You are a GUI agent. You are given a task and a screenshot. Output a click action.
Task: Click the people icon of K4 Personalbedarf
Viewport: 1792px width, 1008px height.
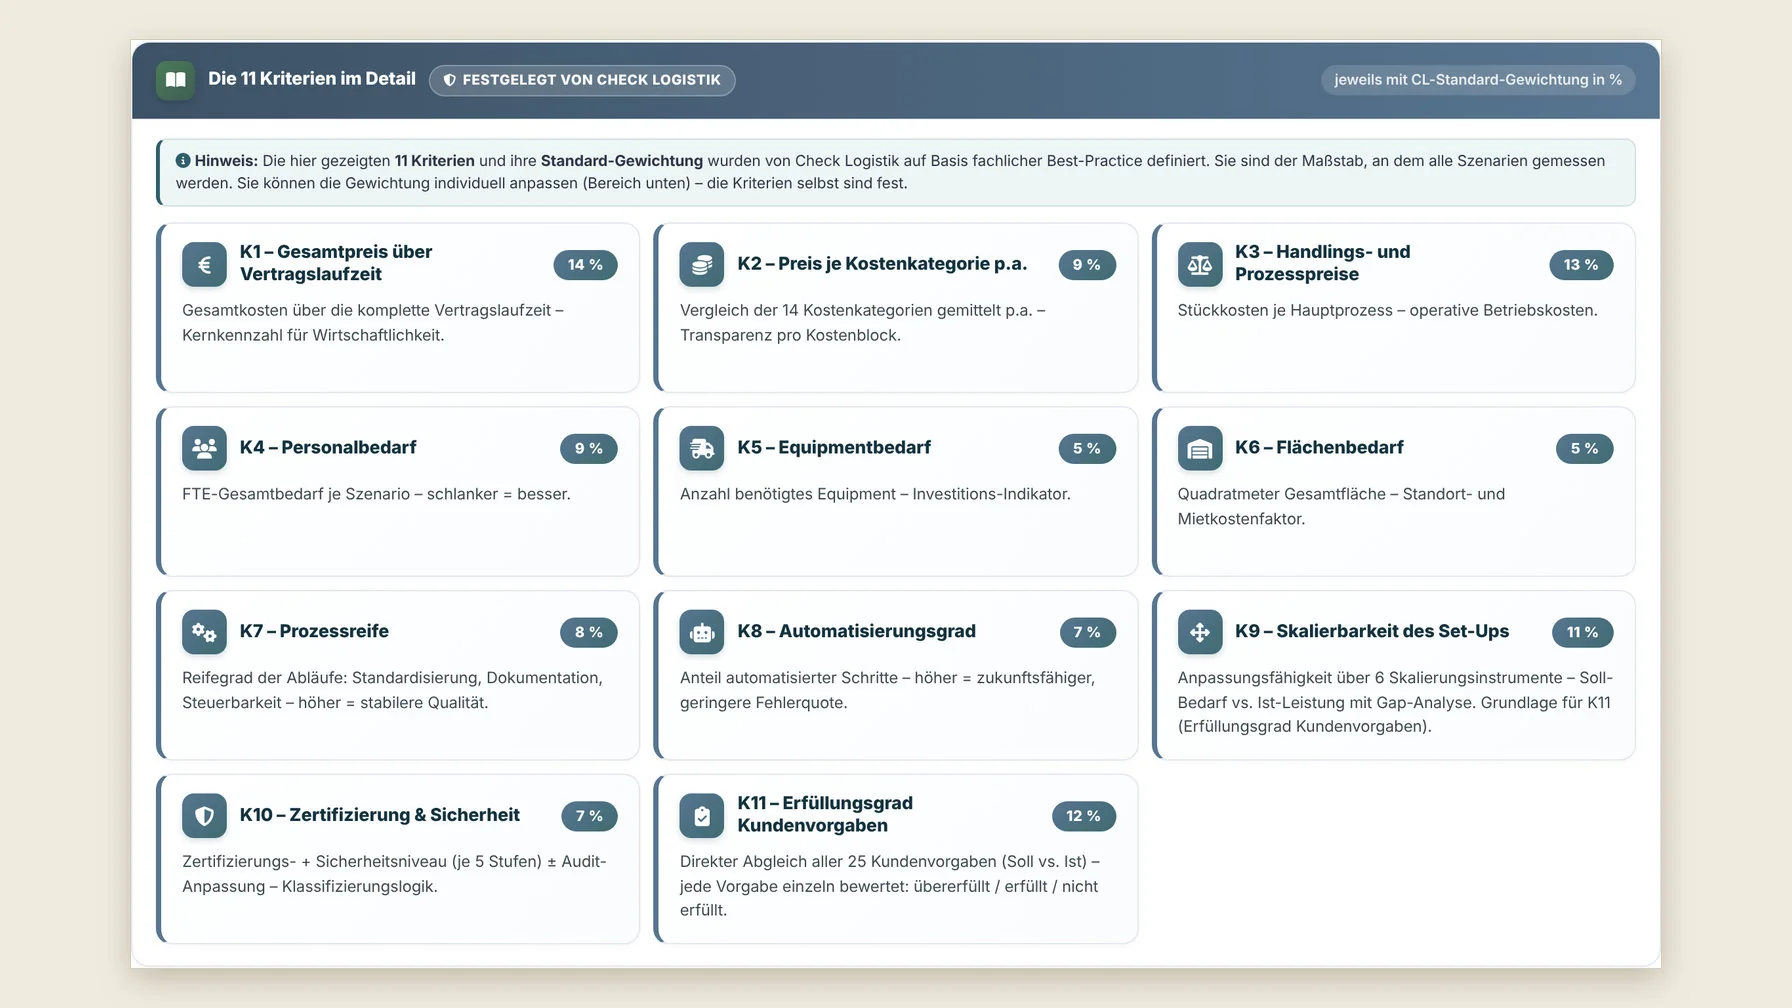205,448
